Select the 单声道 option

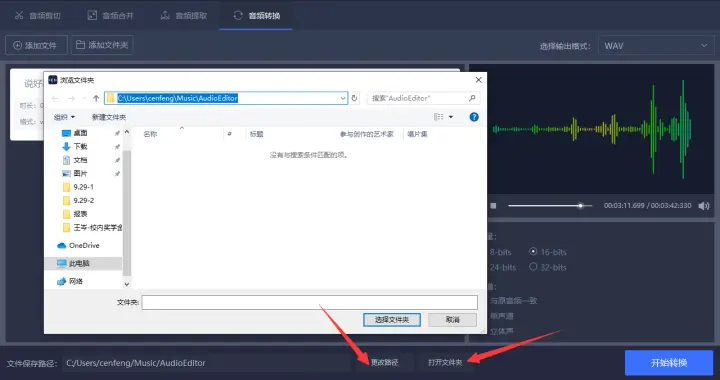[x=501, y=316]
